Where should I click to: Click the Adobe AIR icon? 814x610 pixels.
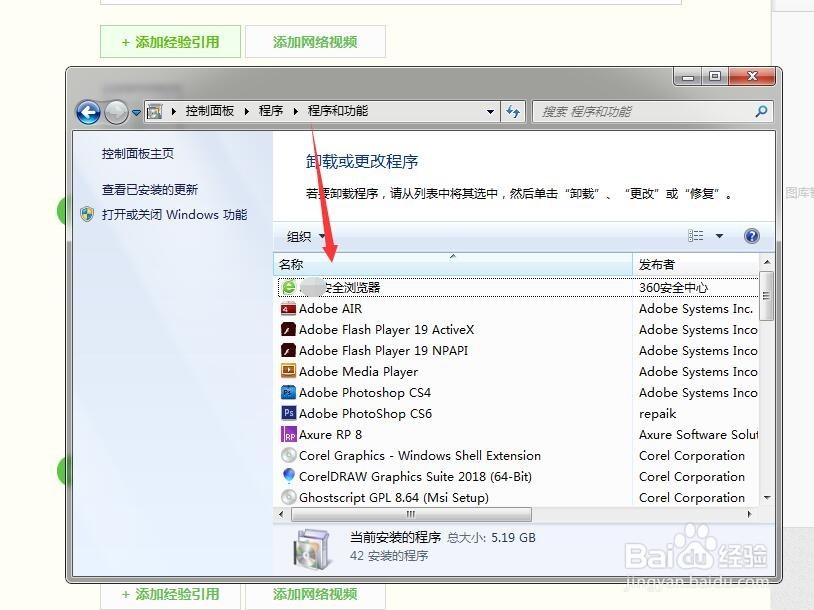coord(288,309)
